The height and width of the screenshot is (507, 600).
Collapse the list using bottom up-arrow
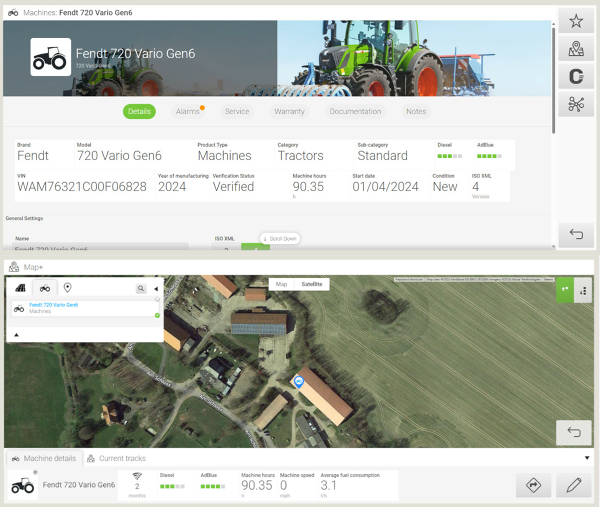tap(16, 335)
